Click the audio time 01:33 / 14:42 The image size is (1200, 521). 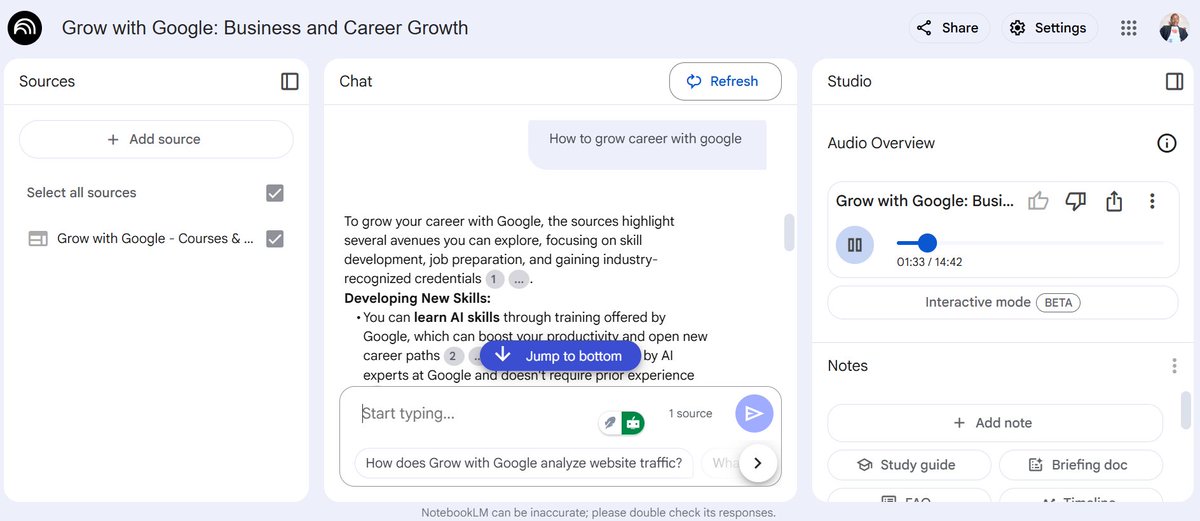tap(929, 262)
